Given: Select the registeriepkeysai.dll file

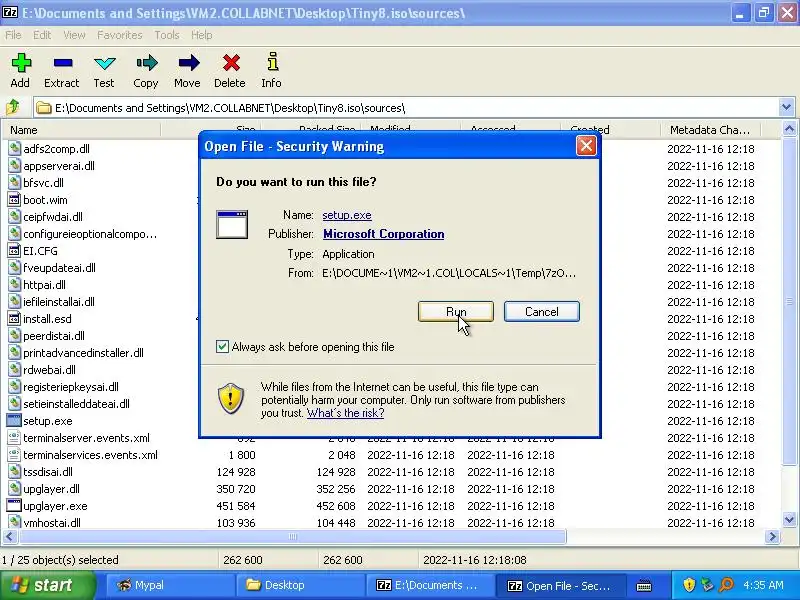Looking at the screenshot, I should (x=71, y=387).
